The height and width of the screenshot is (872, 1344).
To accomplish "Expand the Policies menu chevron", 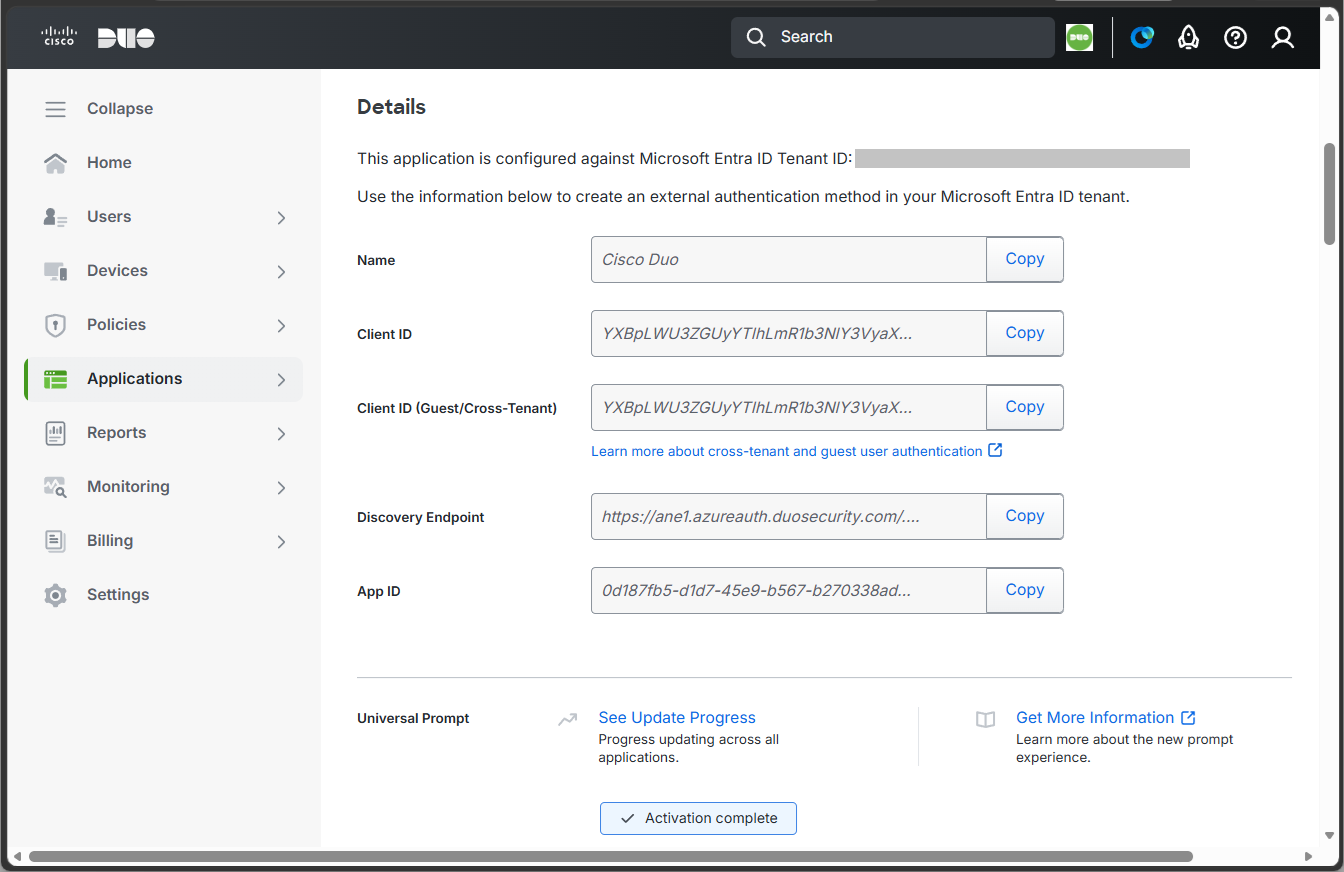I will (x=281, y=326).
